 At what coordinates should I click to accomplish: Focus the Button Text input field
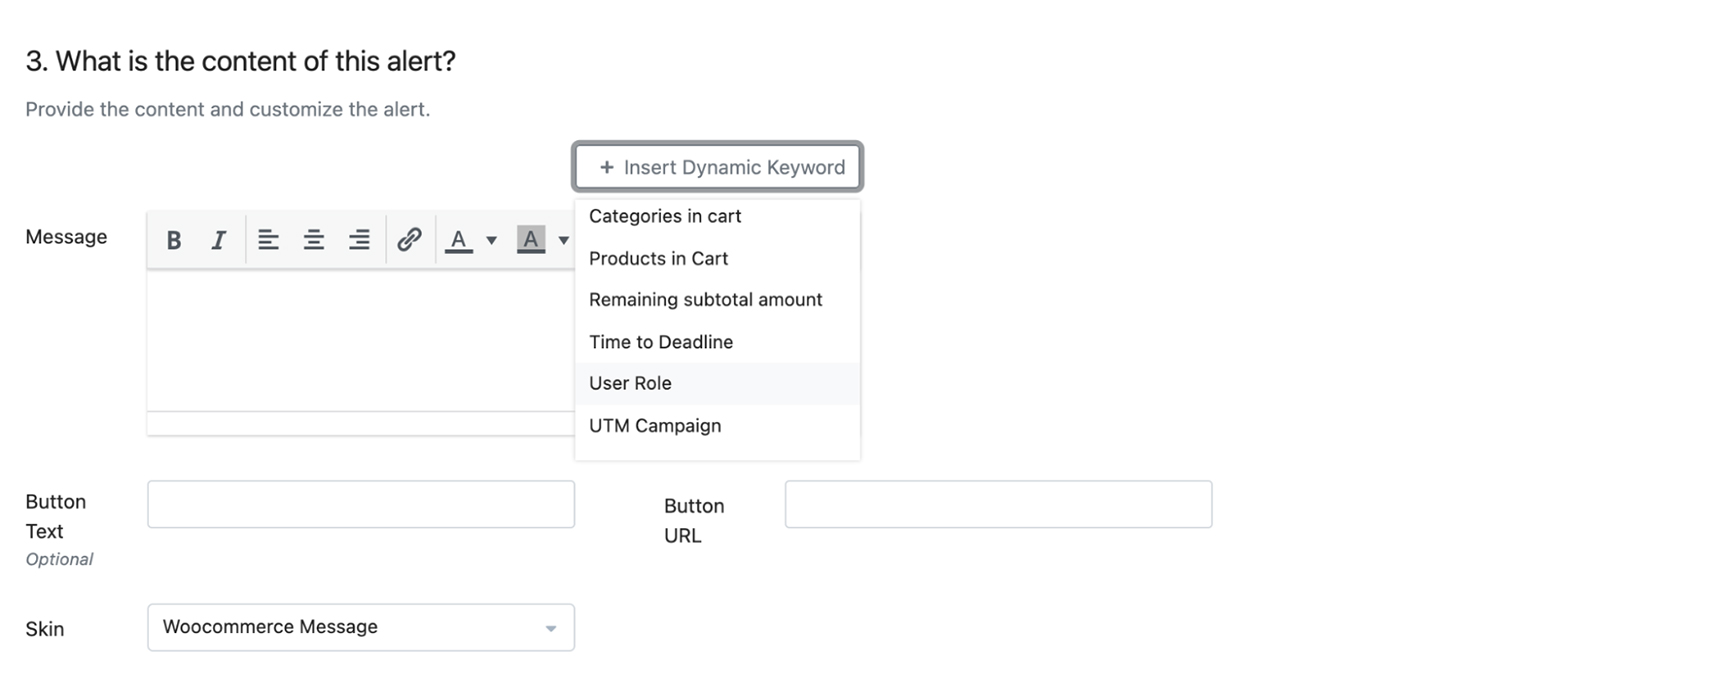[361, 504]
